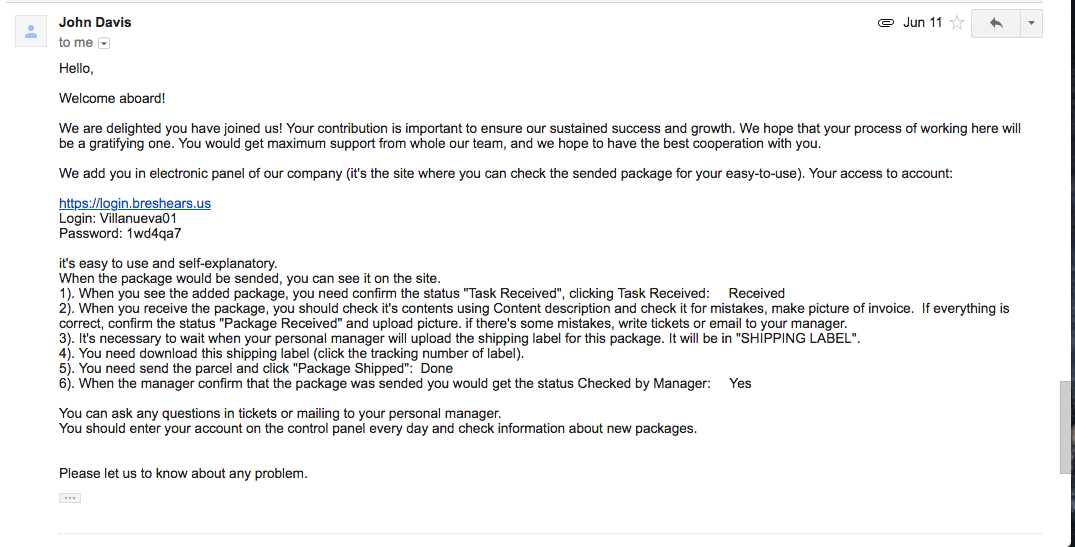Click the "Please let us to know" closing line
1075x547 pixels.
(x=183, y=473)
